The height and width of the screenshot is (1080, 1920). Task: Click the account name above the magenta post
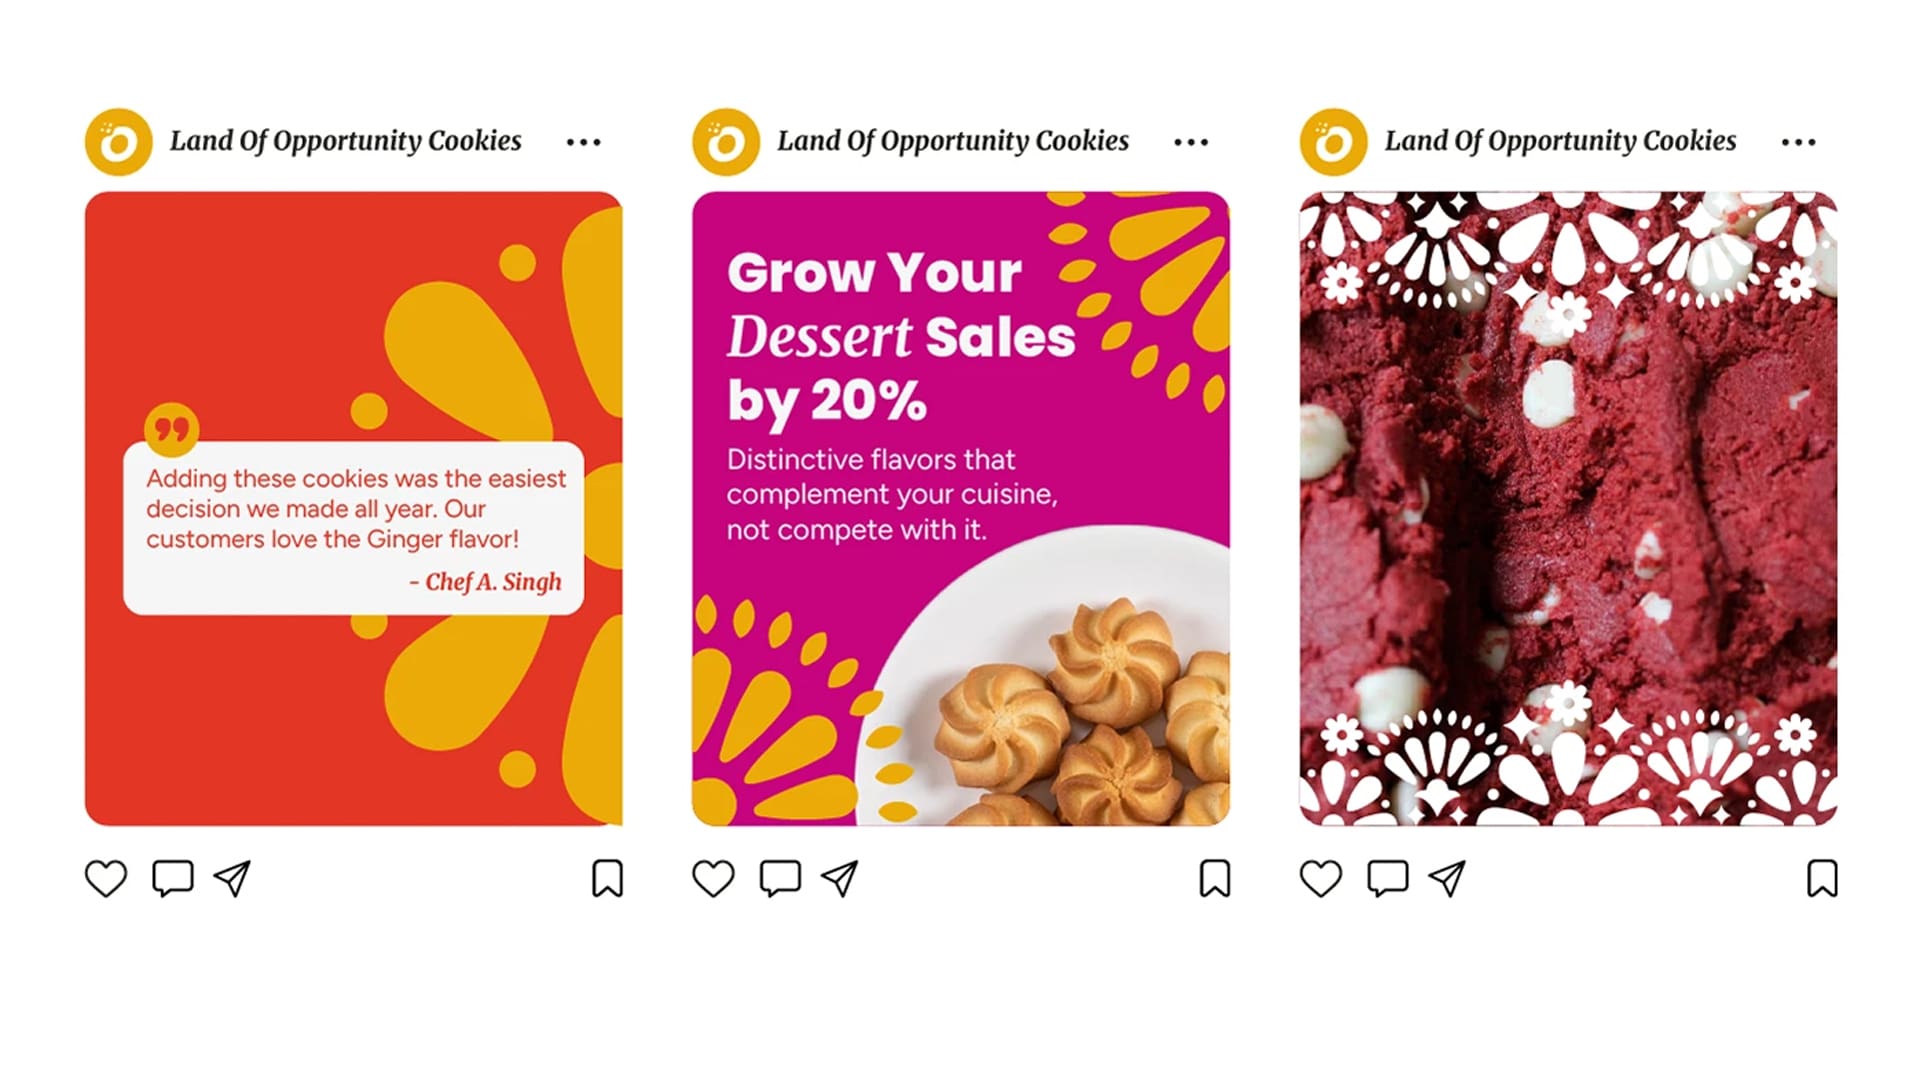pyautogui.click(x=953, y=141)
